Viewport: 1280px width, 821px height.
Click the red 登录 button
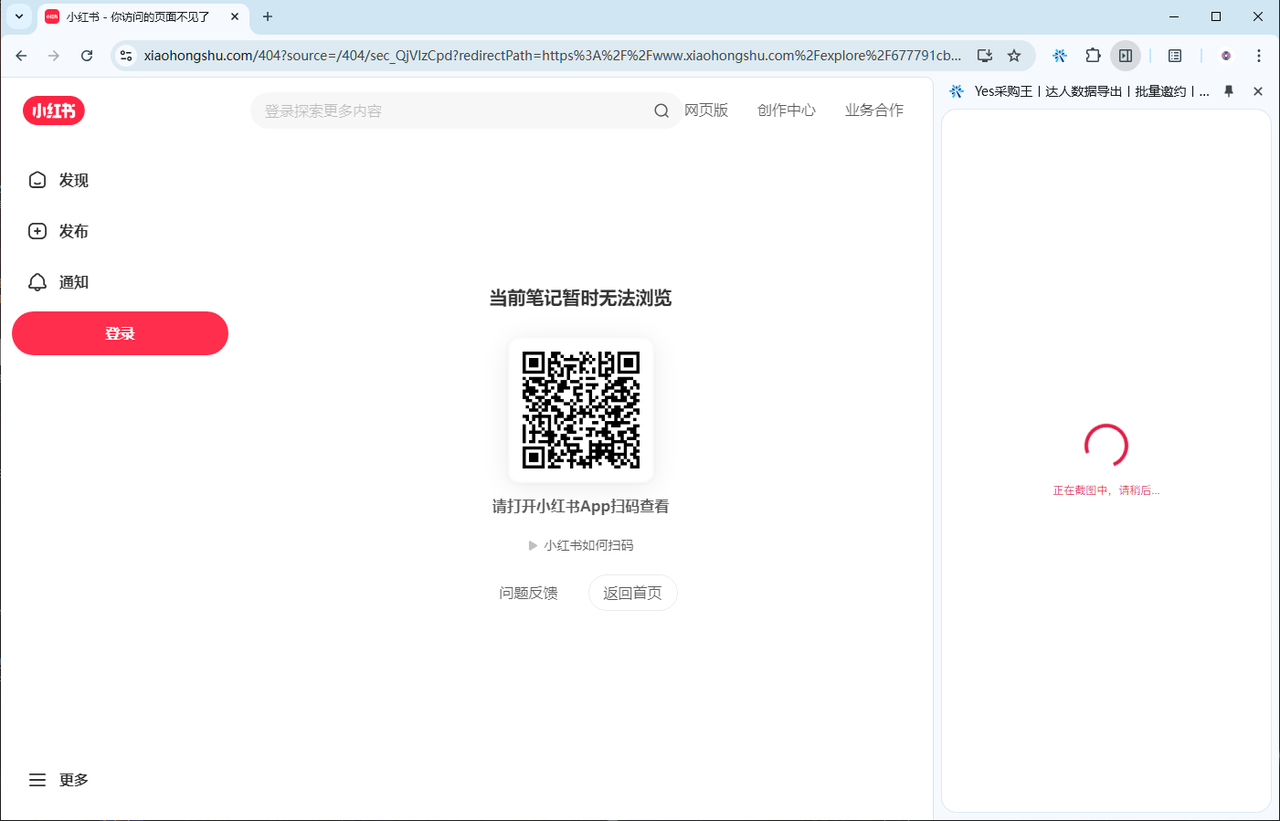pos(120,333)
